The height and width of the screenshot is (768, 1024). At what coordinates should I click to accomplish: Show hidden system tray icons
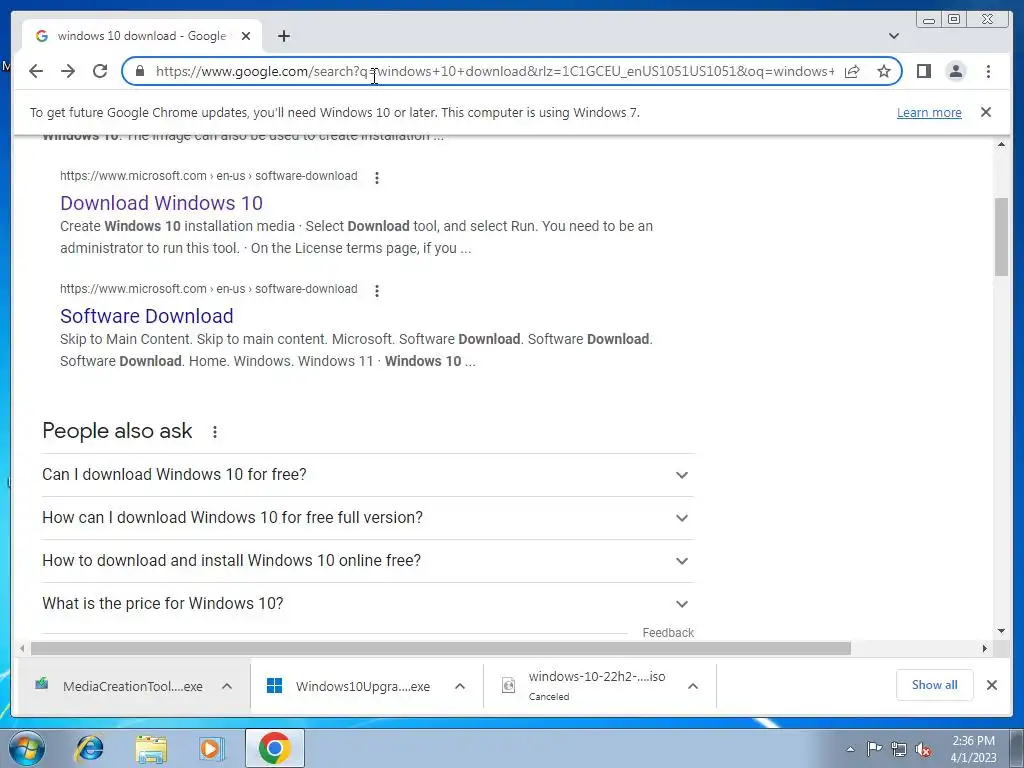coord(850,749)
